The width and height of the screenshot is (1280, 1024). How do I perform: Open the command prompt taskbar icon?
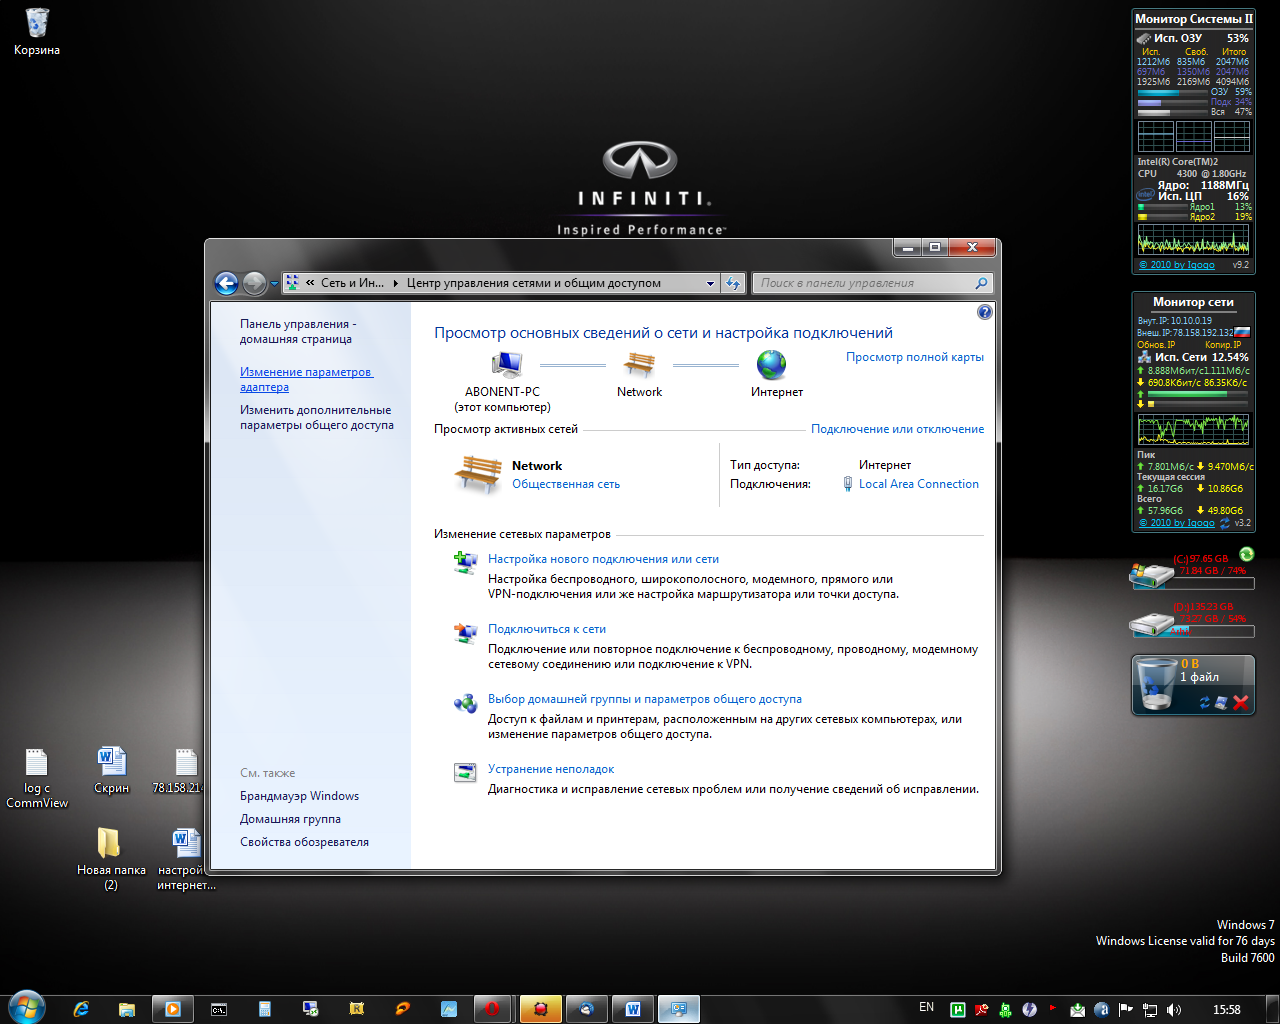(x=218, y=1009)
